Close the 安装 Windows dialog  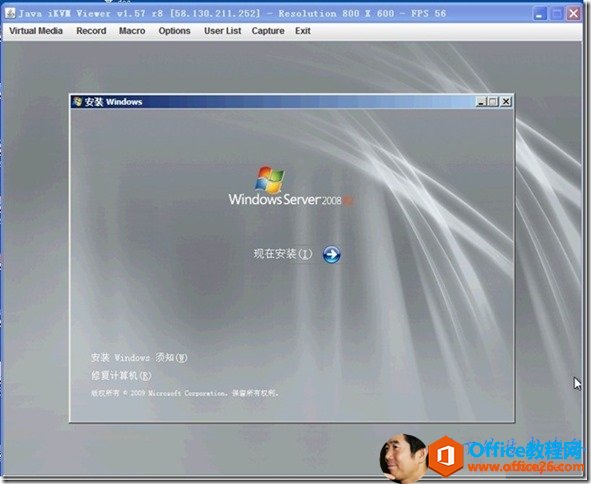click(506, 101)
